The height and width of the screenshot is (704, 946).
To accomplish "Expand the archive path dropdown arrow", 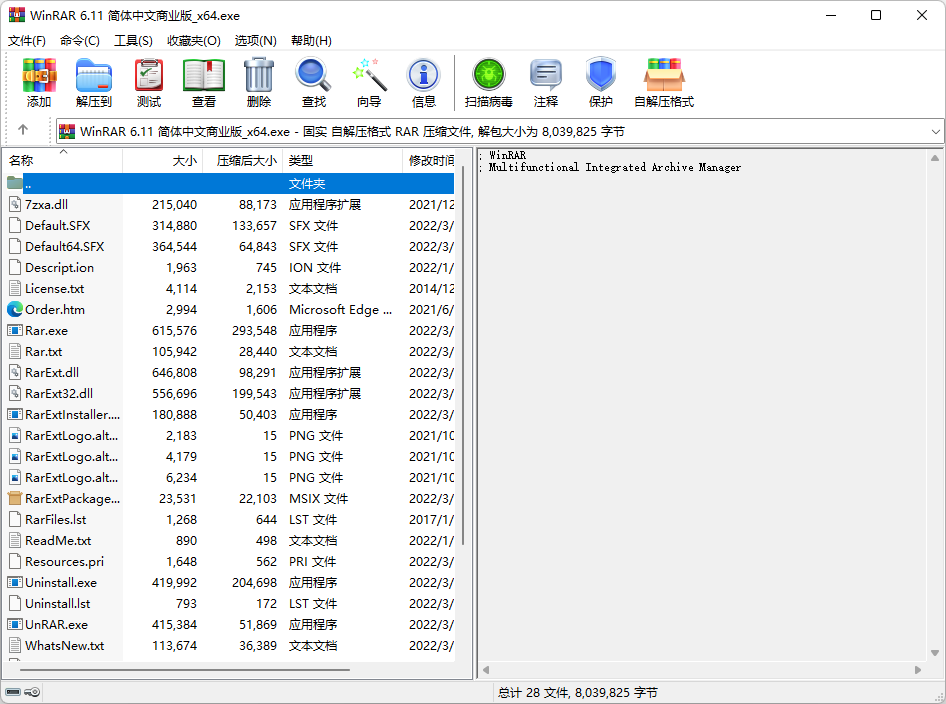I will [935, 132].
